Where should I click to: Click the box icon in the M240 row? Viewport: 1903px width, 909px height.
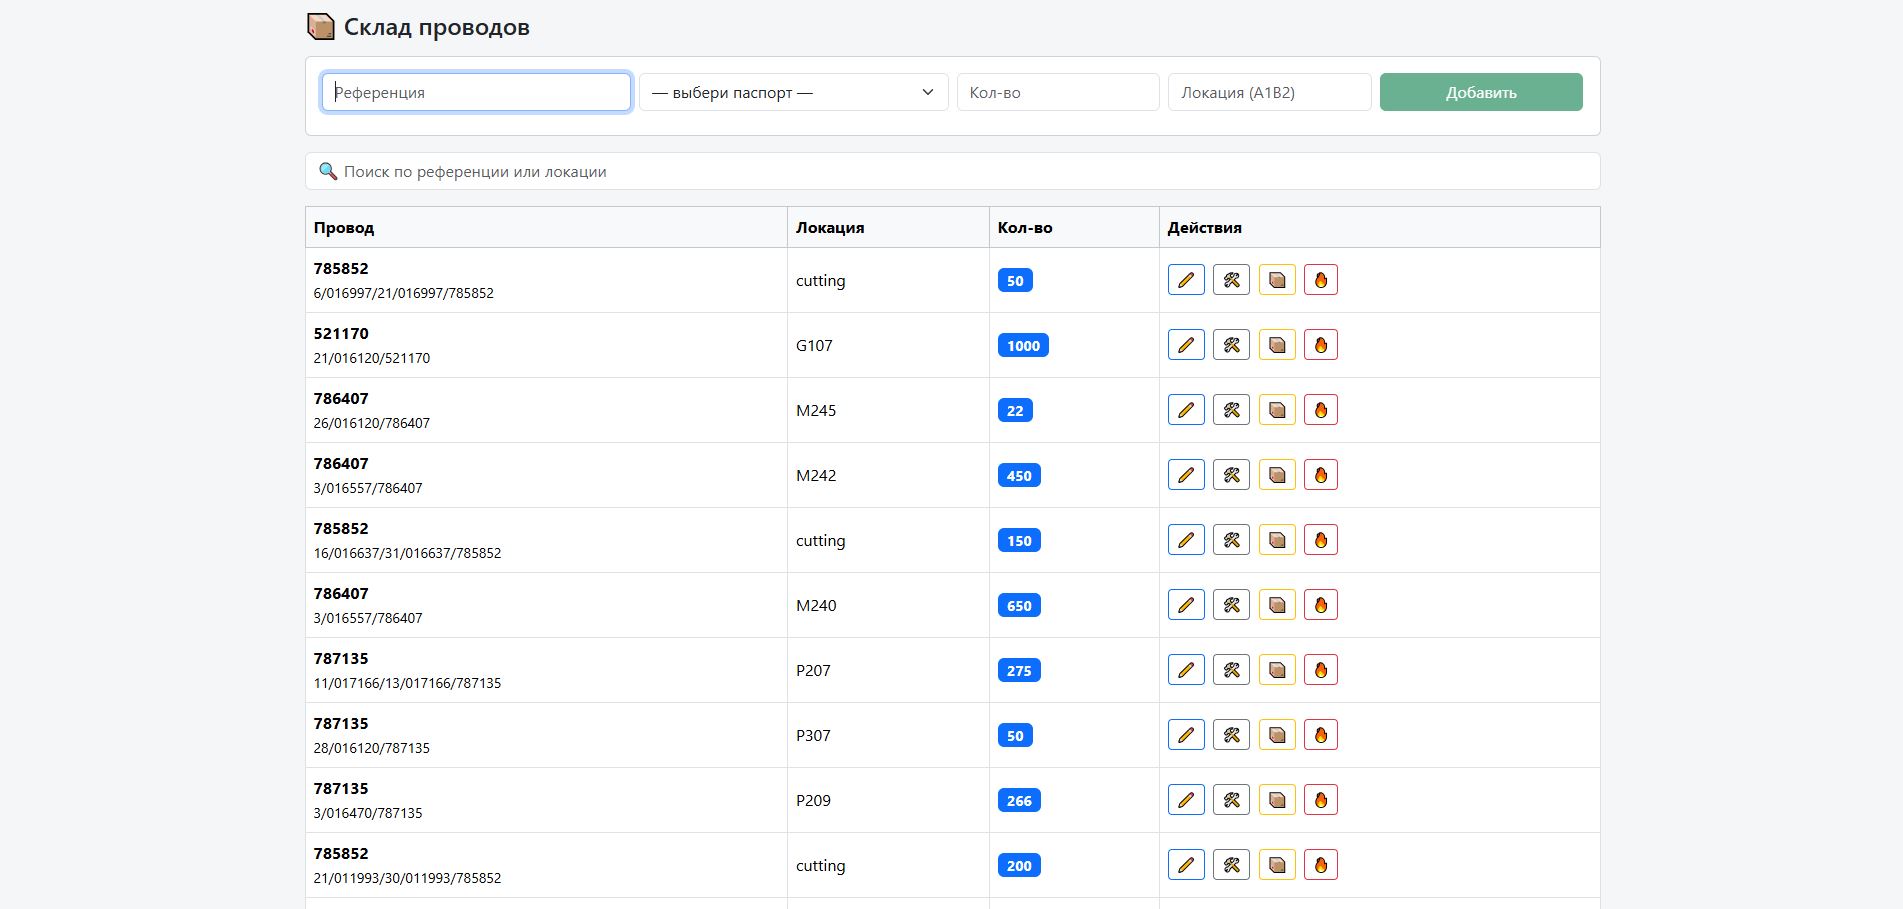(1277, 605)
